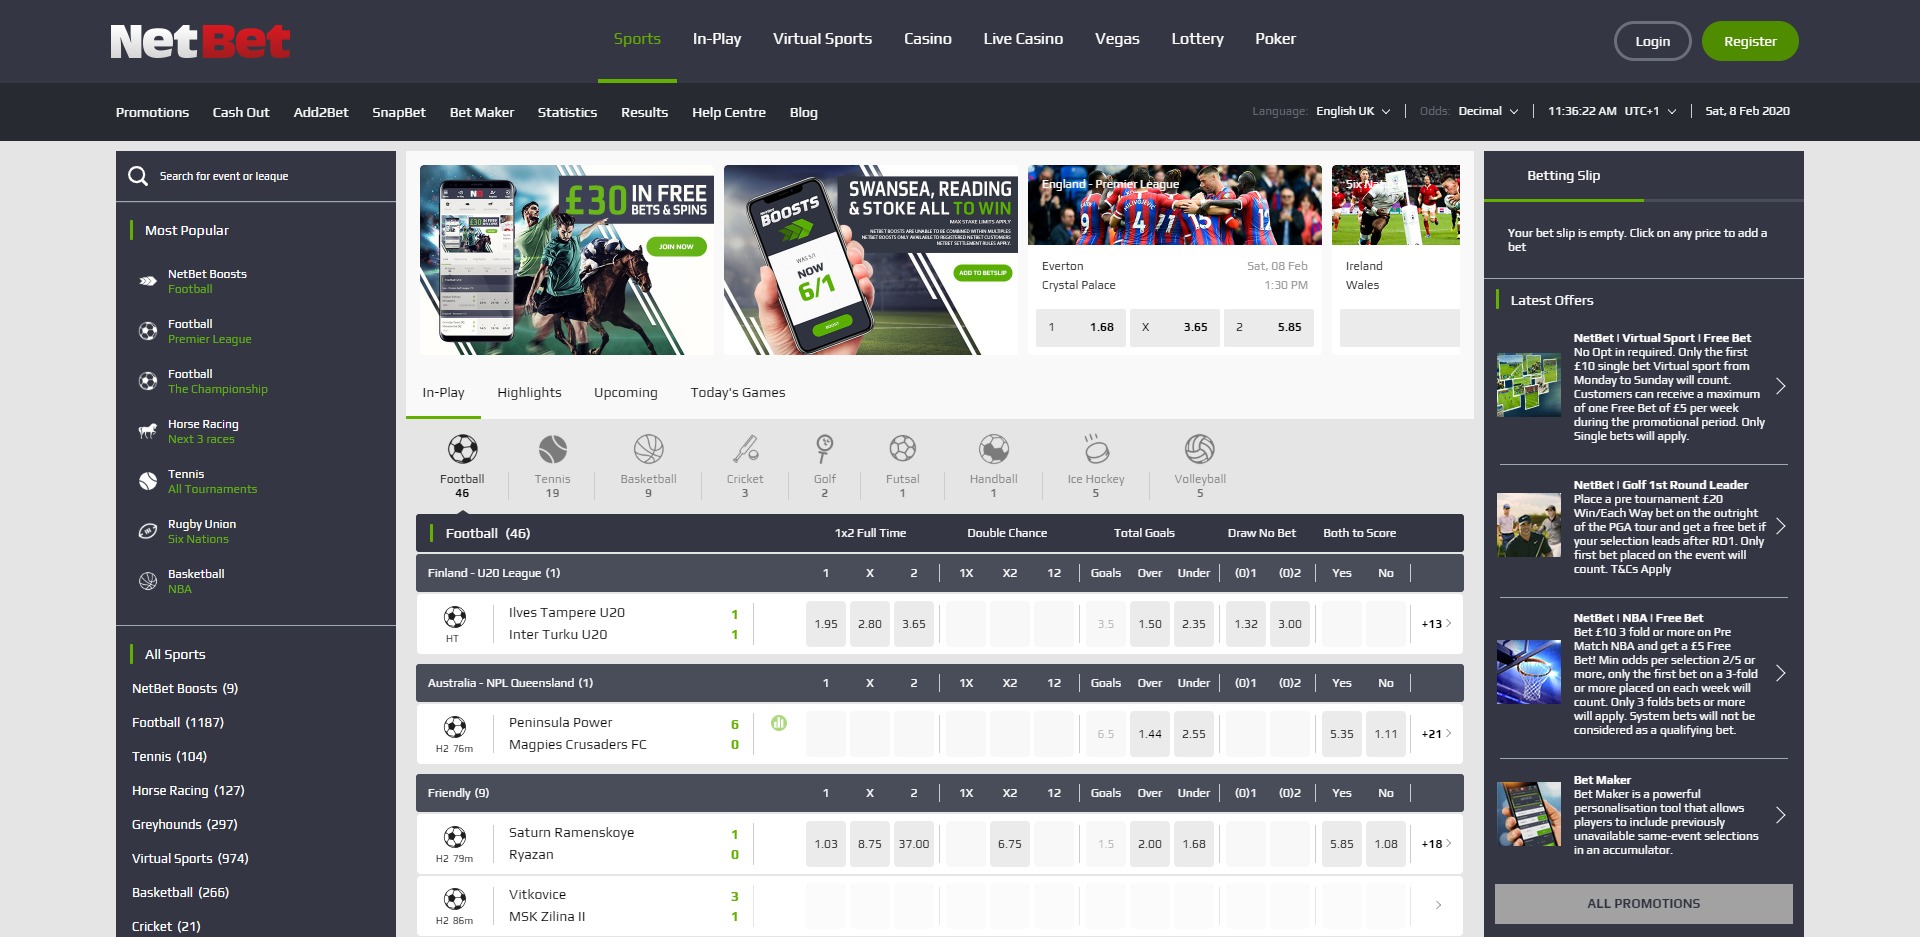
Task: Switch to Today's Games tab
Action: click(738, 392)
